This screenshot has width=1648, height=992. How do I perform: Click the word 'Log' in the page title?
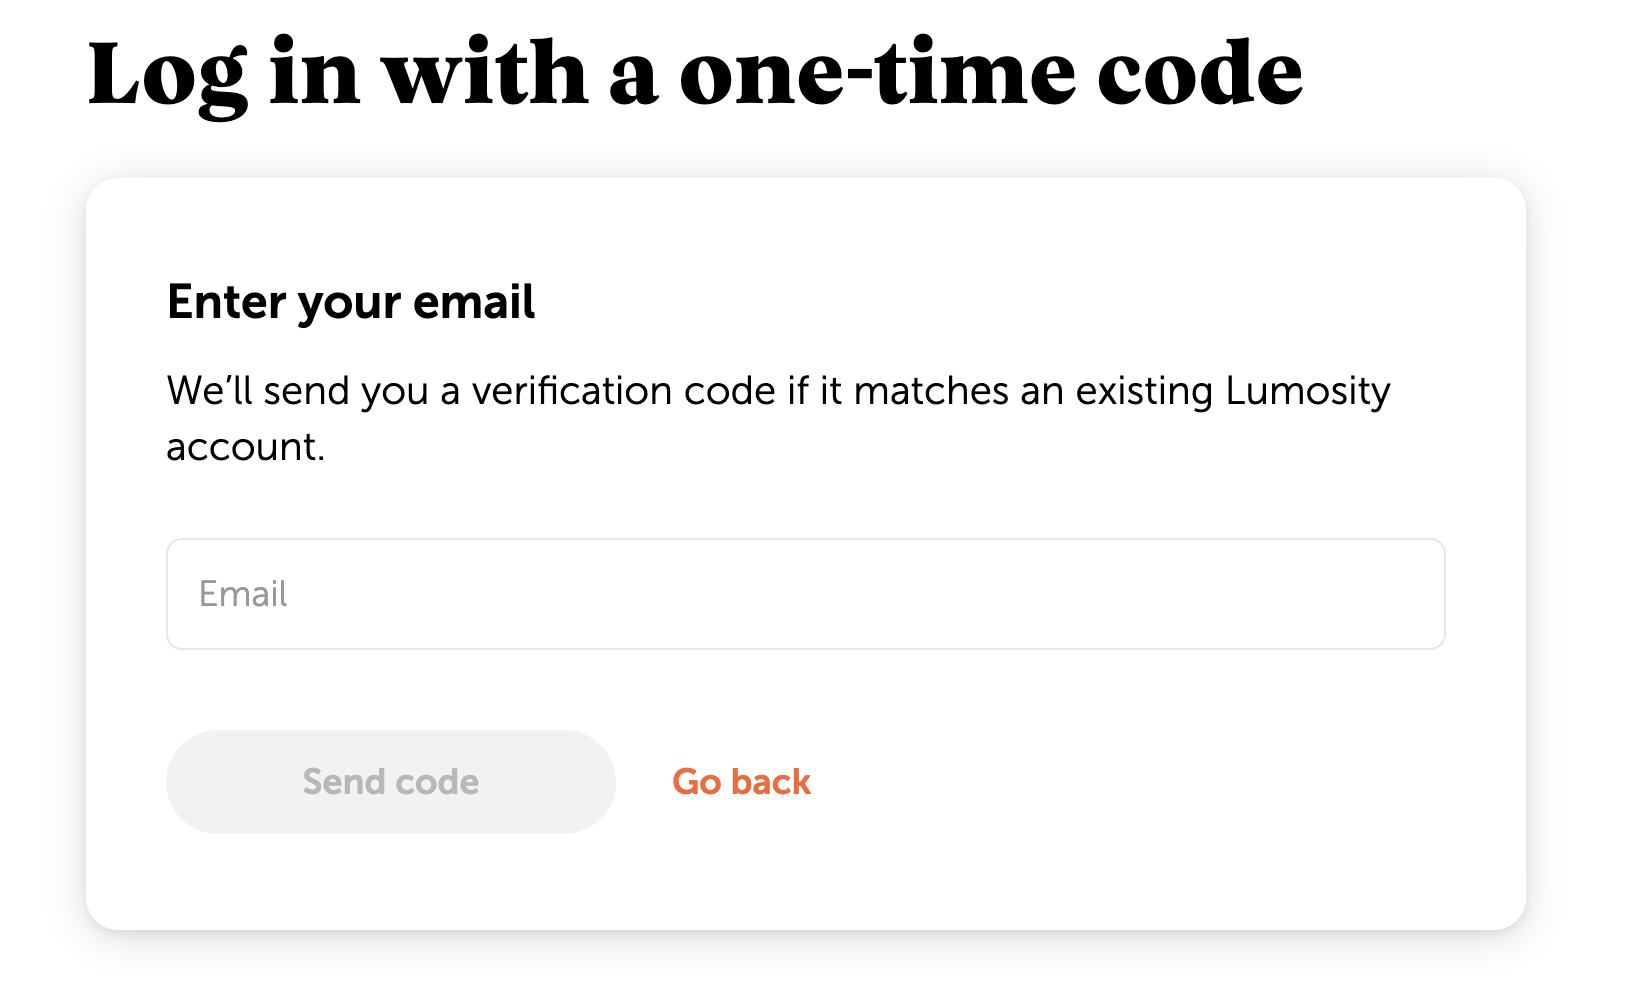coord(167,76)
